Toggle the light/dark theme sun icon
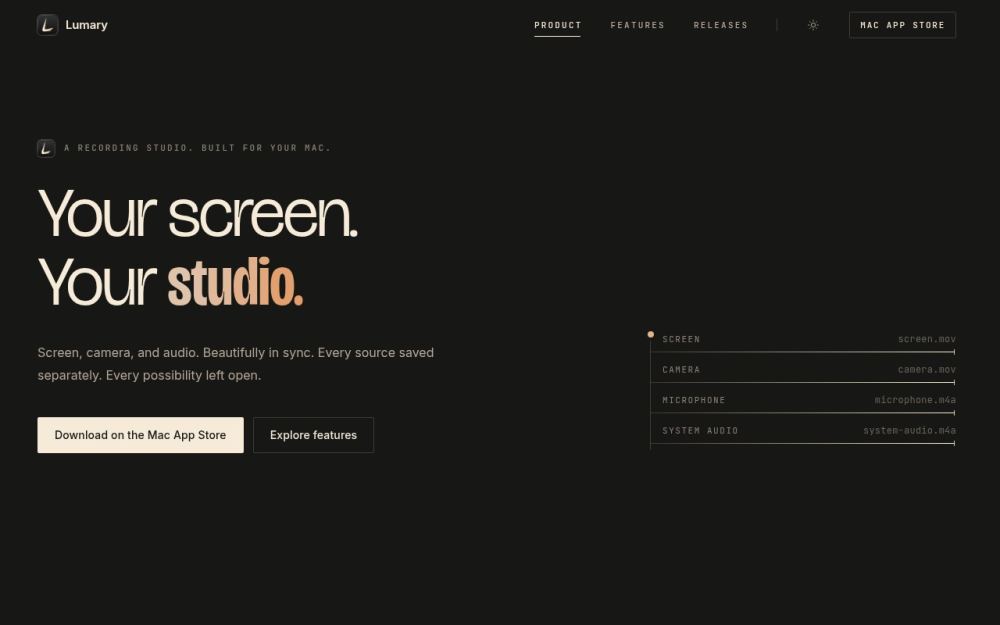1000x625 pixels. click(813, 25)
